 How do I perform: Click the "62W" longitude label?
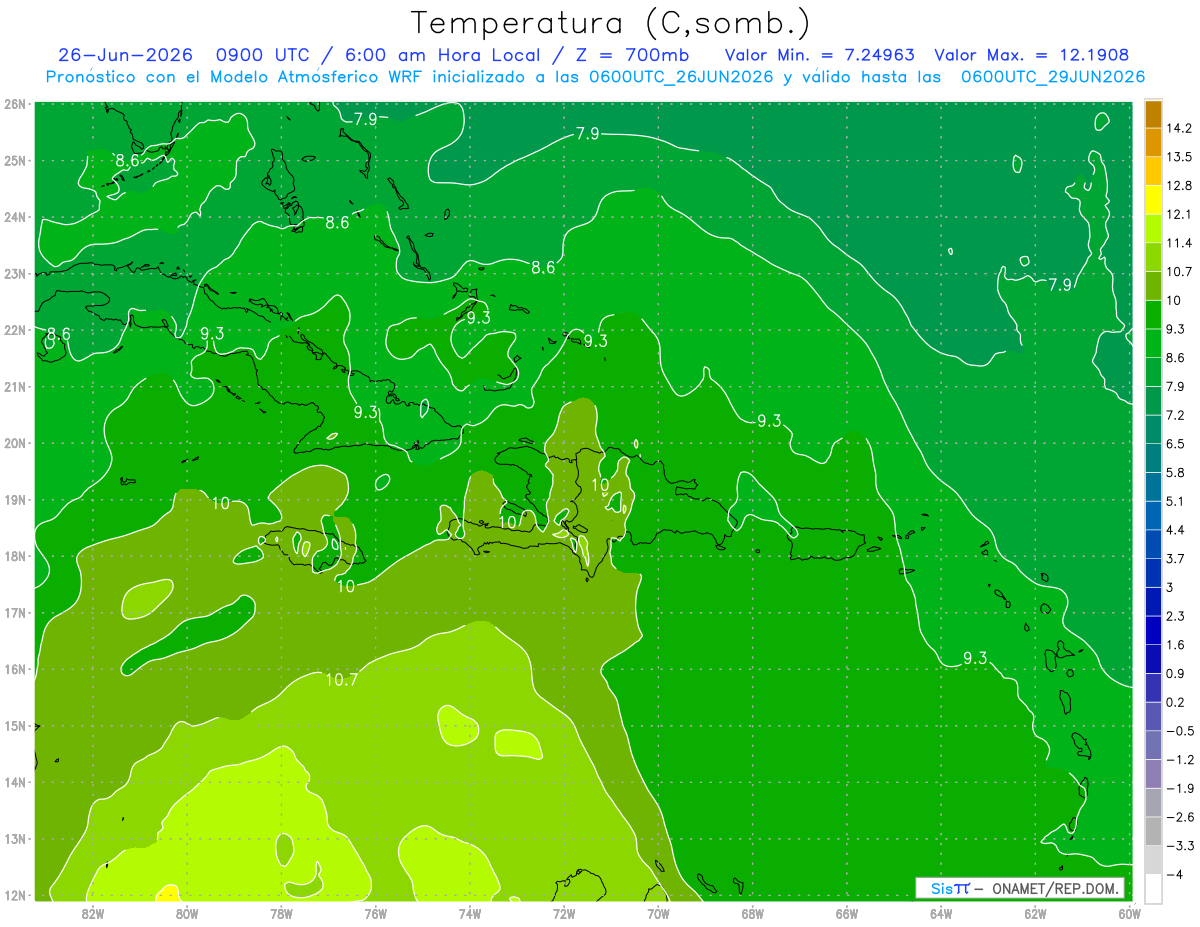pyautogui.click(x=1035, y=913)
